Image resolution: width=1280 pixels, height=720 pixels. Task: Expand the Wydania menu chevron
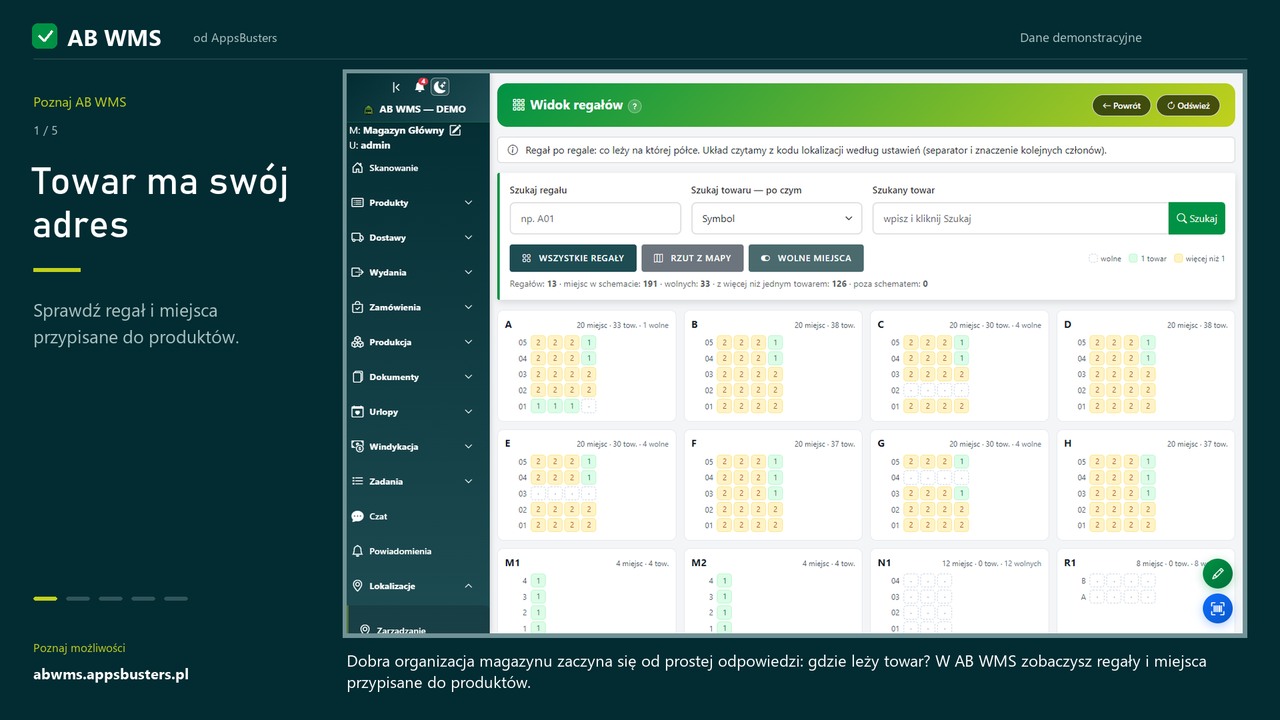pyautogui.click(x=469, y=272)
